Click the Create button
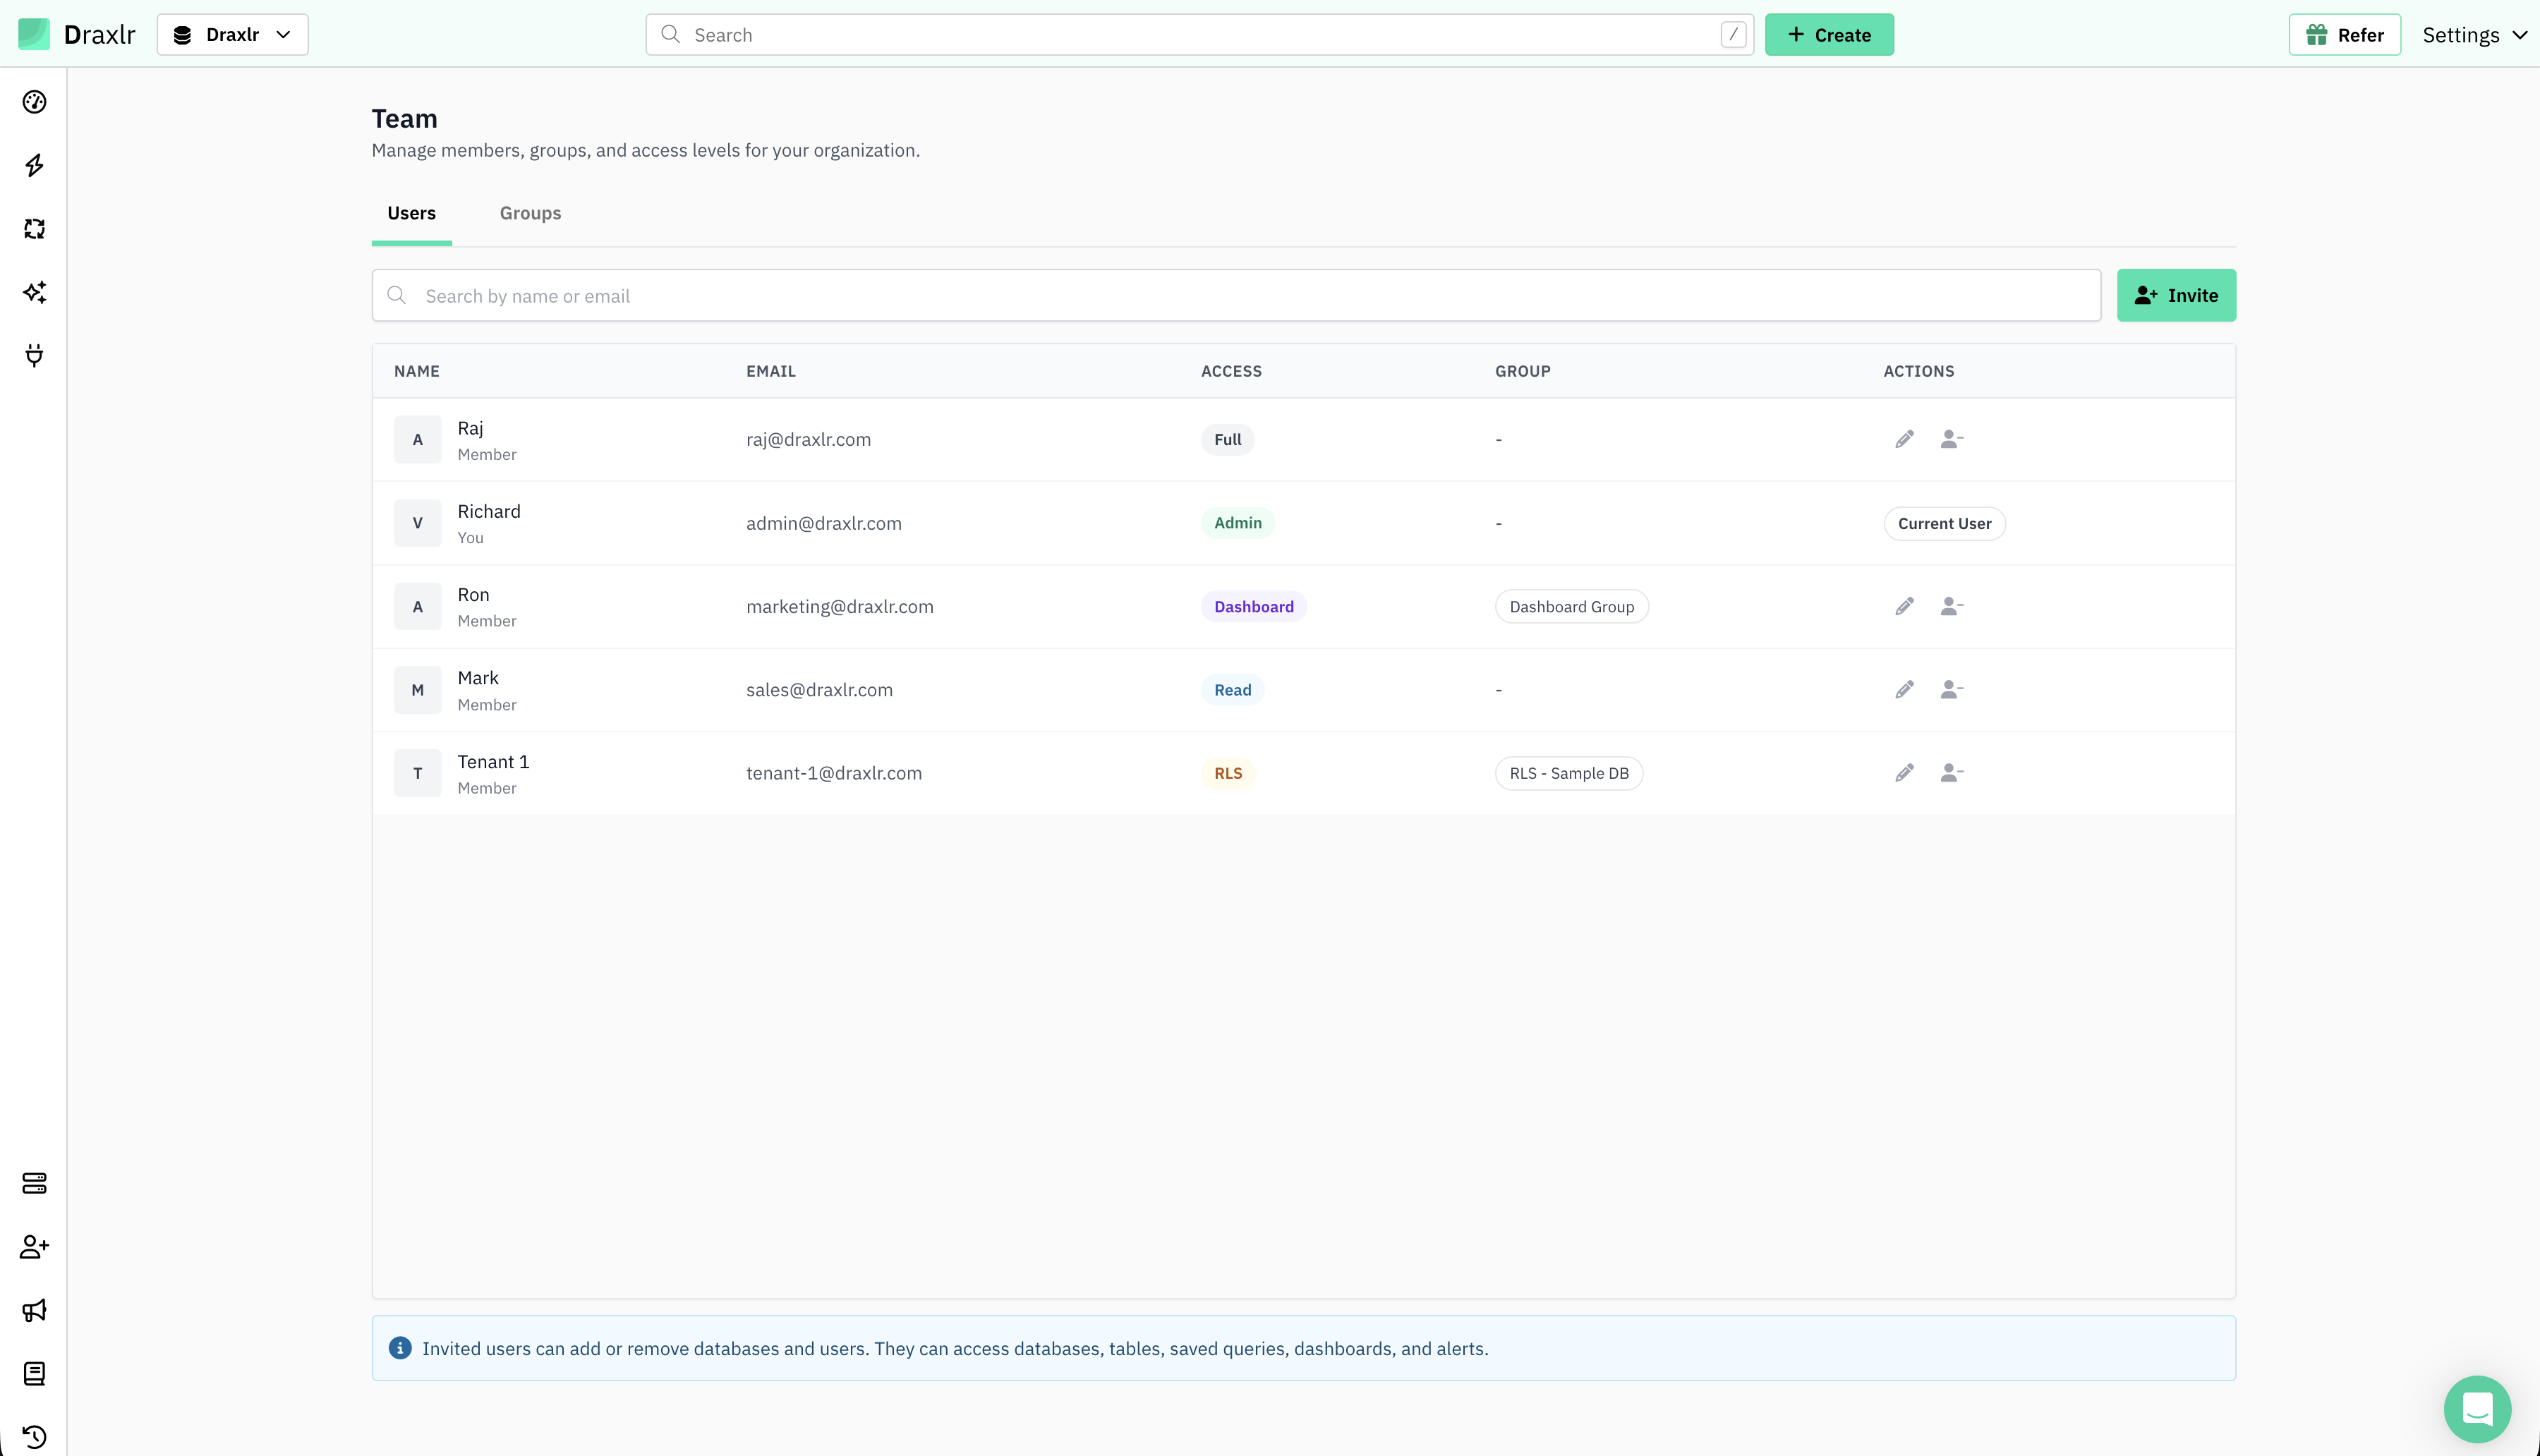This screenshot has height=1456, width=2540. tap(1829, 35)
